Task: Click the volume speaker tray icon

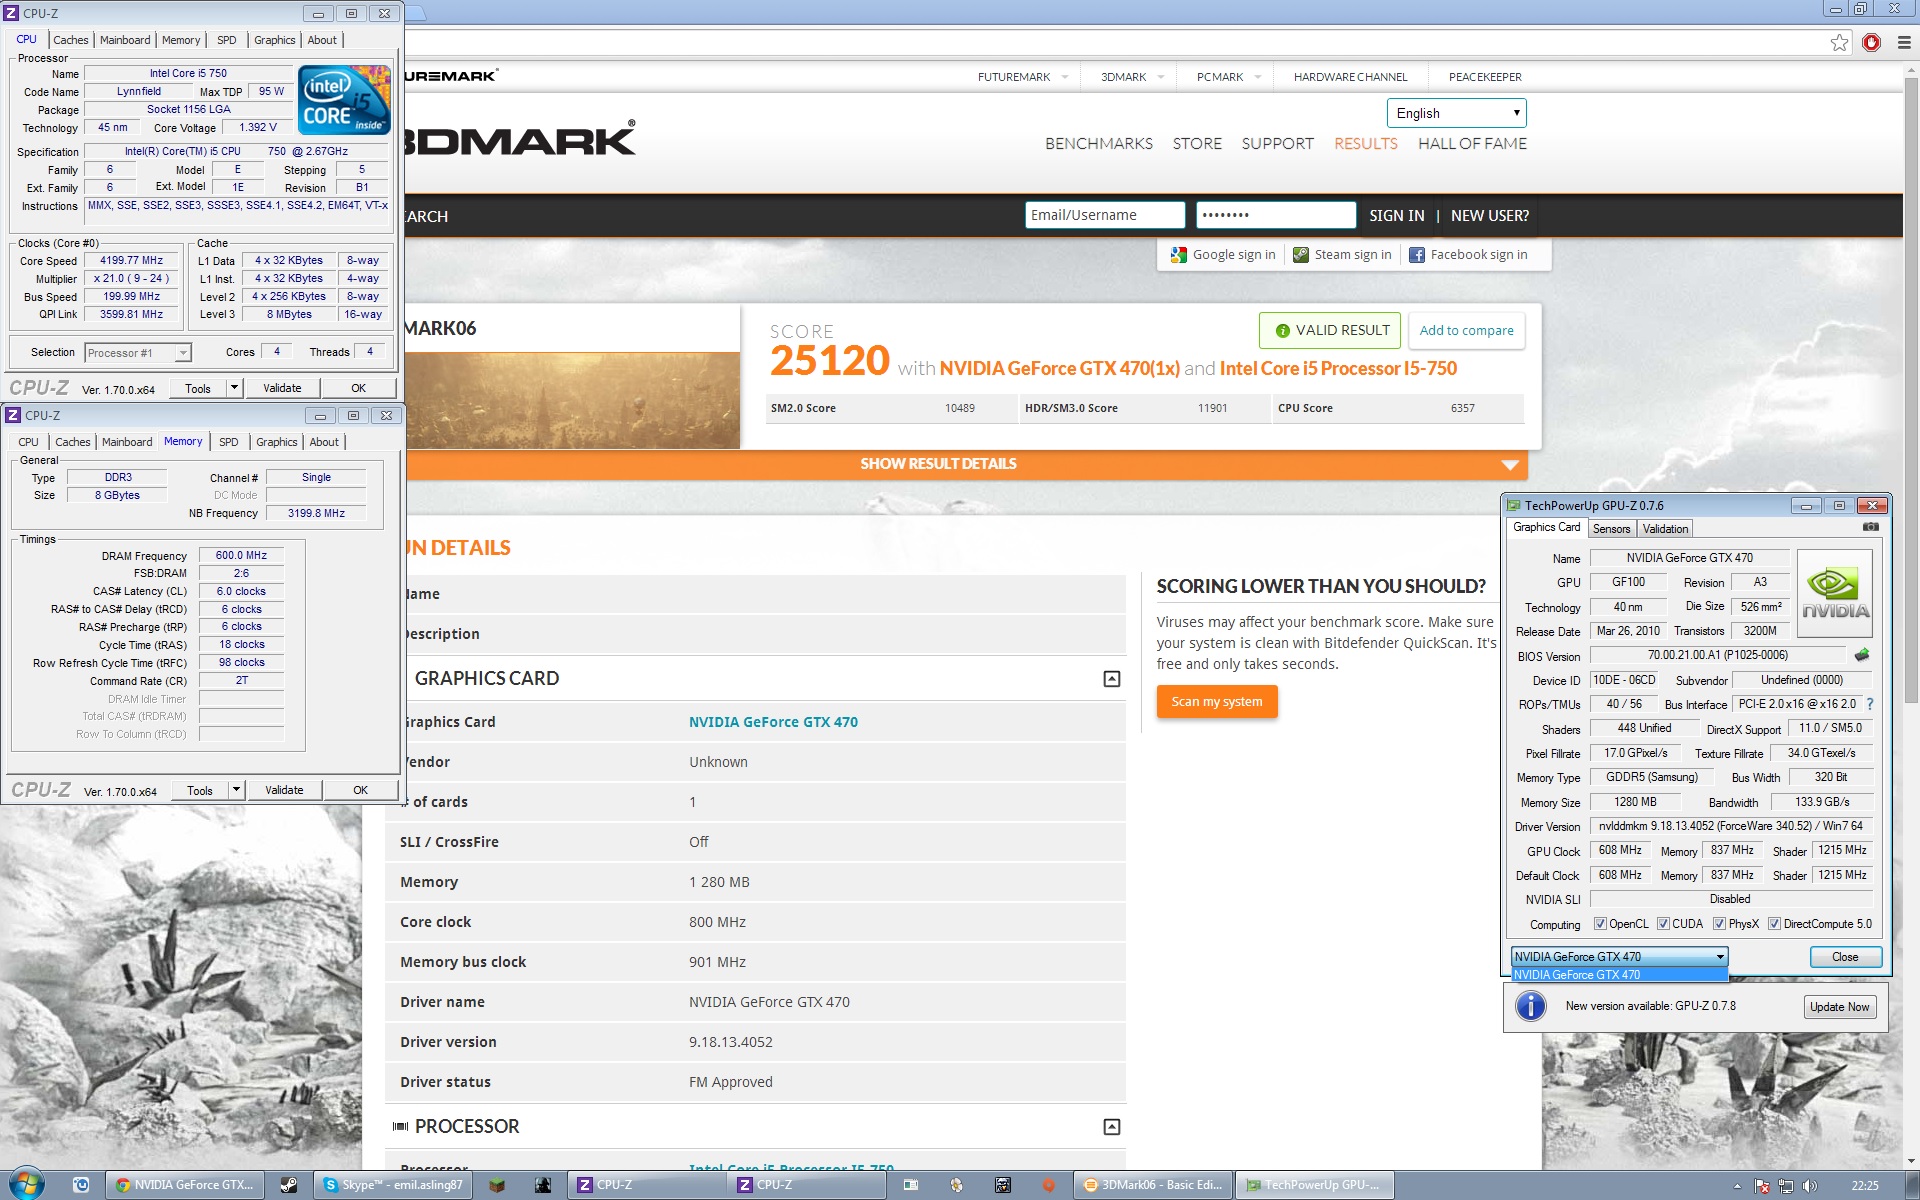Action: tap(1810, 1186)
